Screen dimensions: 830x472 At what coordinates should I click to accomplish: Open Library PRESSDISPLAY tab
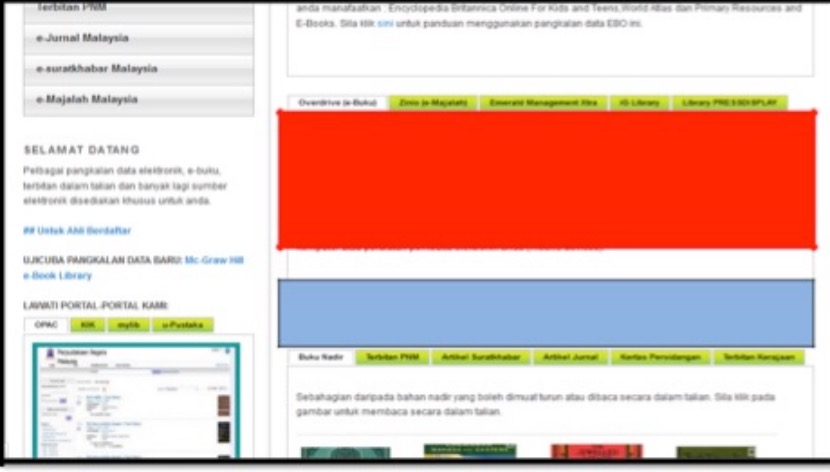[729, 103]
